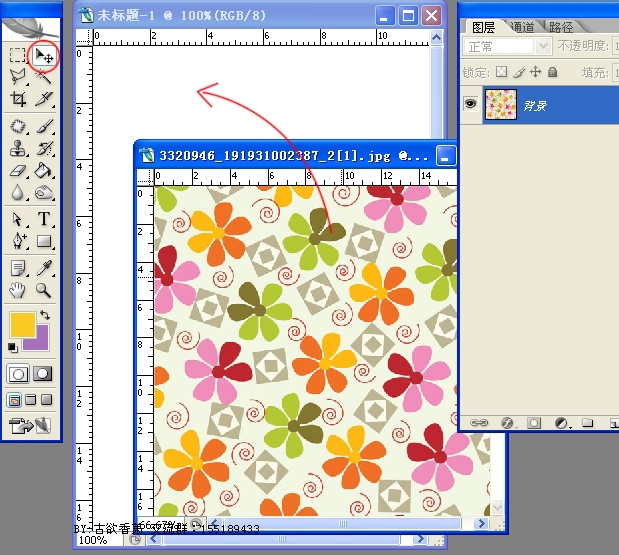
Task: Select the Sponge tool
Action: 44,193
